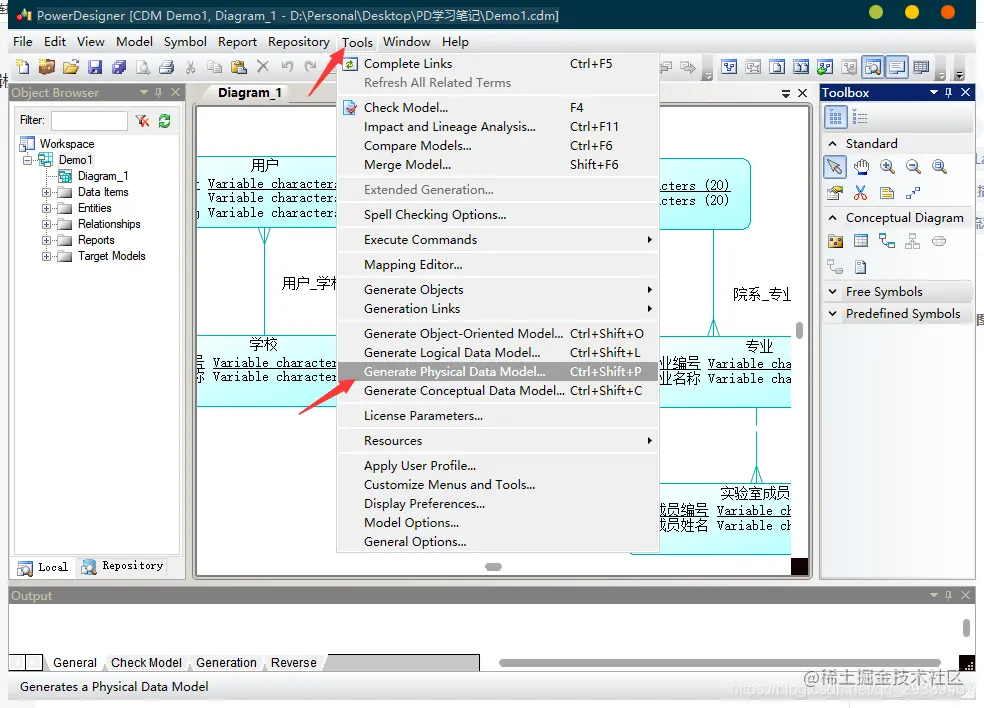Open the Execute Commands submenu

(x=498, y=240)
